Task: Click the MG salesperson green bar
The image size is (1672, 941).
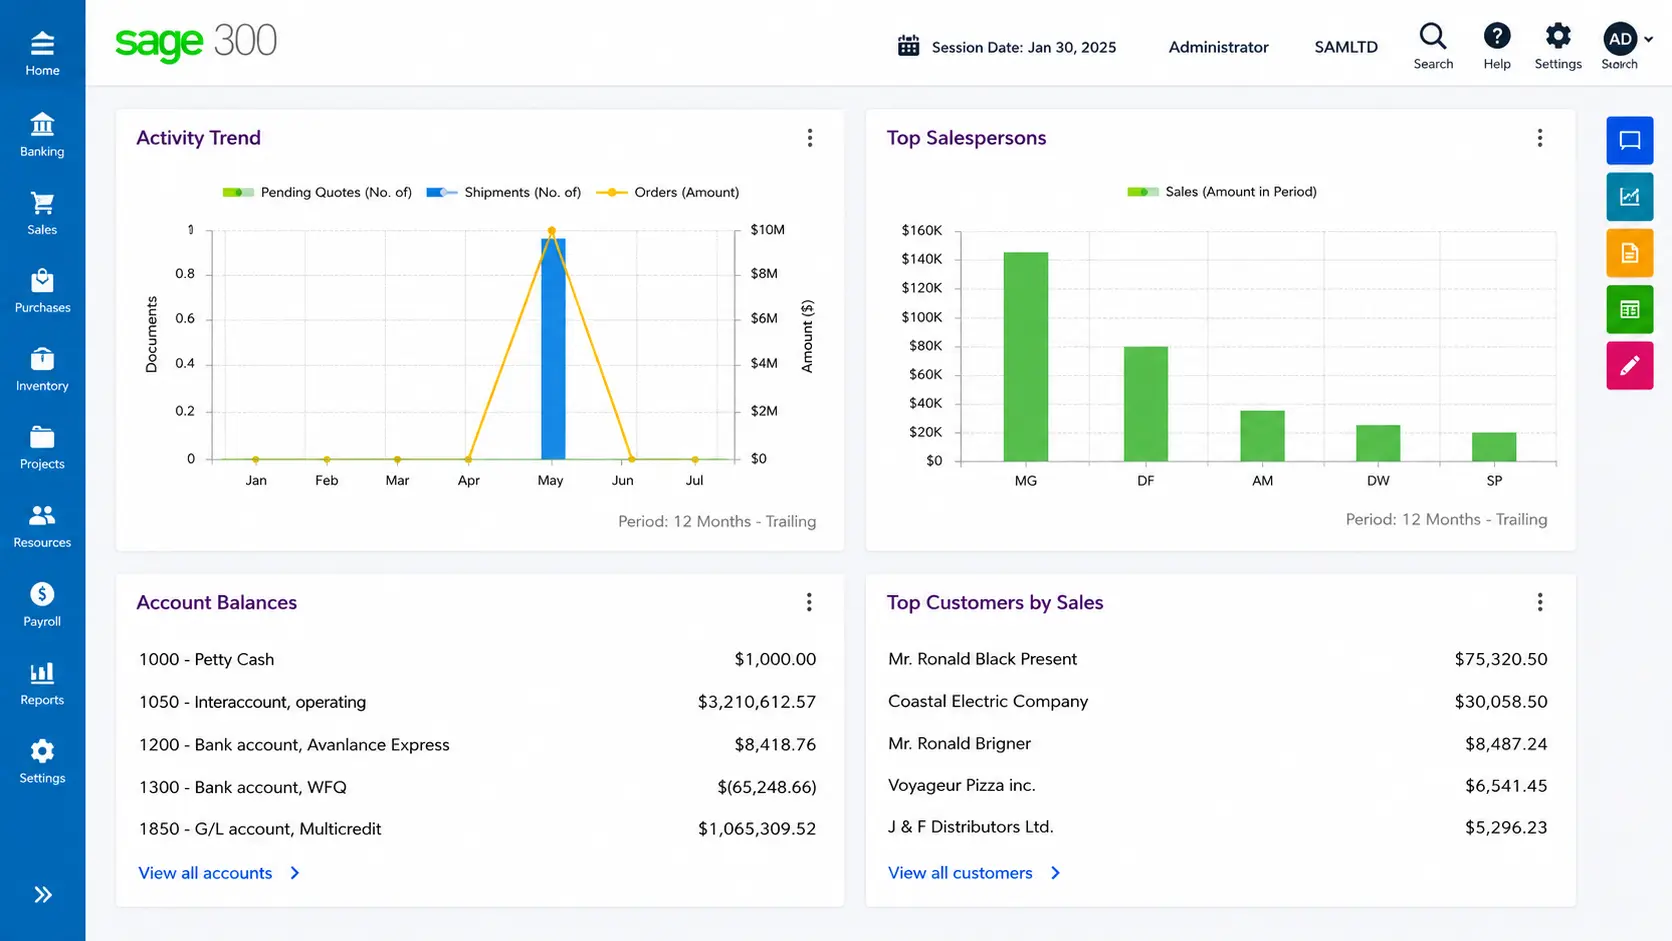Action: pyautogui.click(x=1026, y=357)
